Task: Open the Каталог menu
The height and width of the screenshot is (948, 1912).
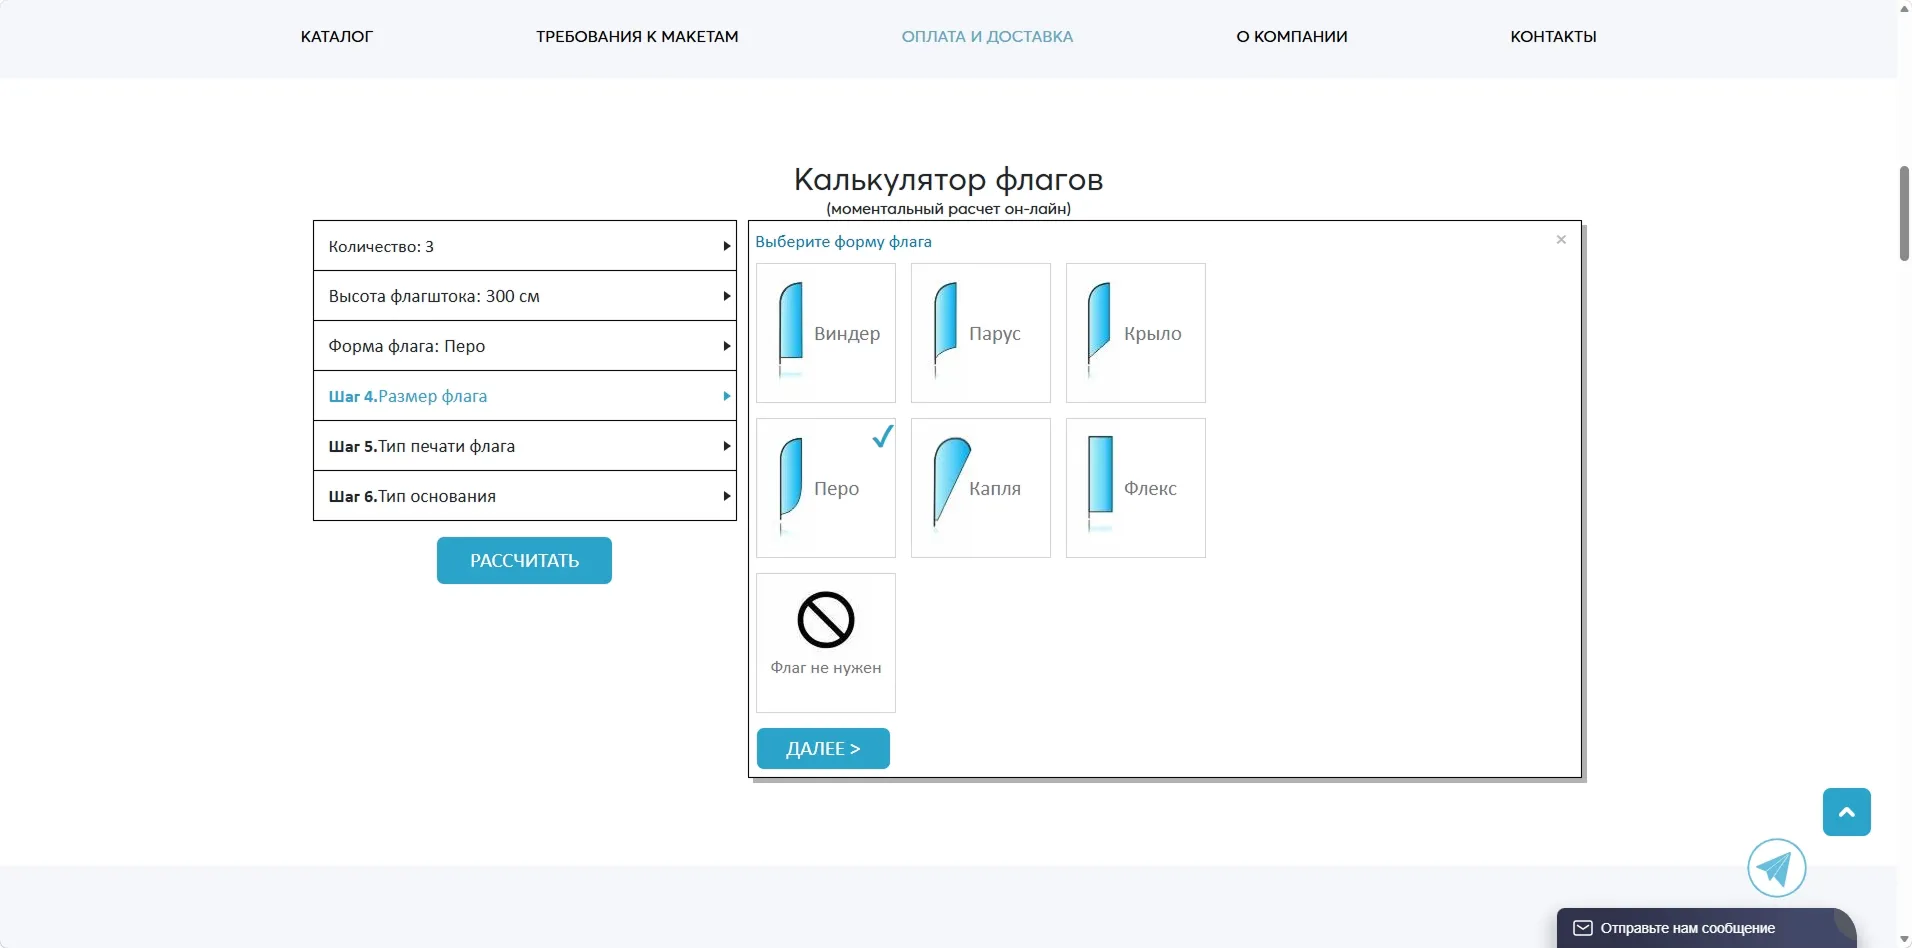Action: click(337, 37)
